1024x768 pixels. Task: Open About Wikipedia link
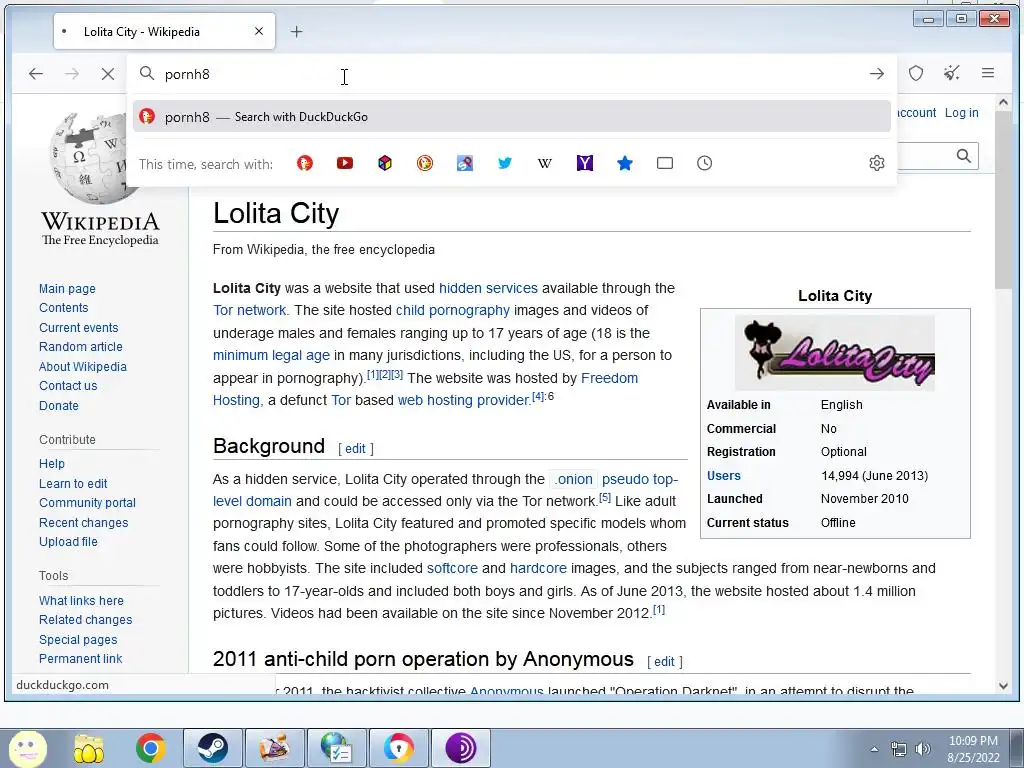[82, 366]
